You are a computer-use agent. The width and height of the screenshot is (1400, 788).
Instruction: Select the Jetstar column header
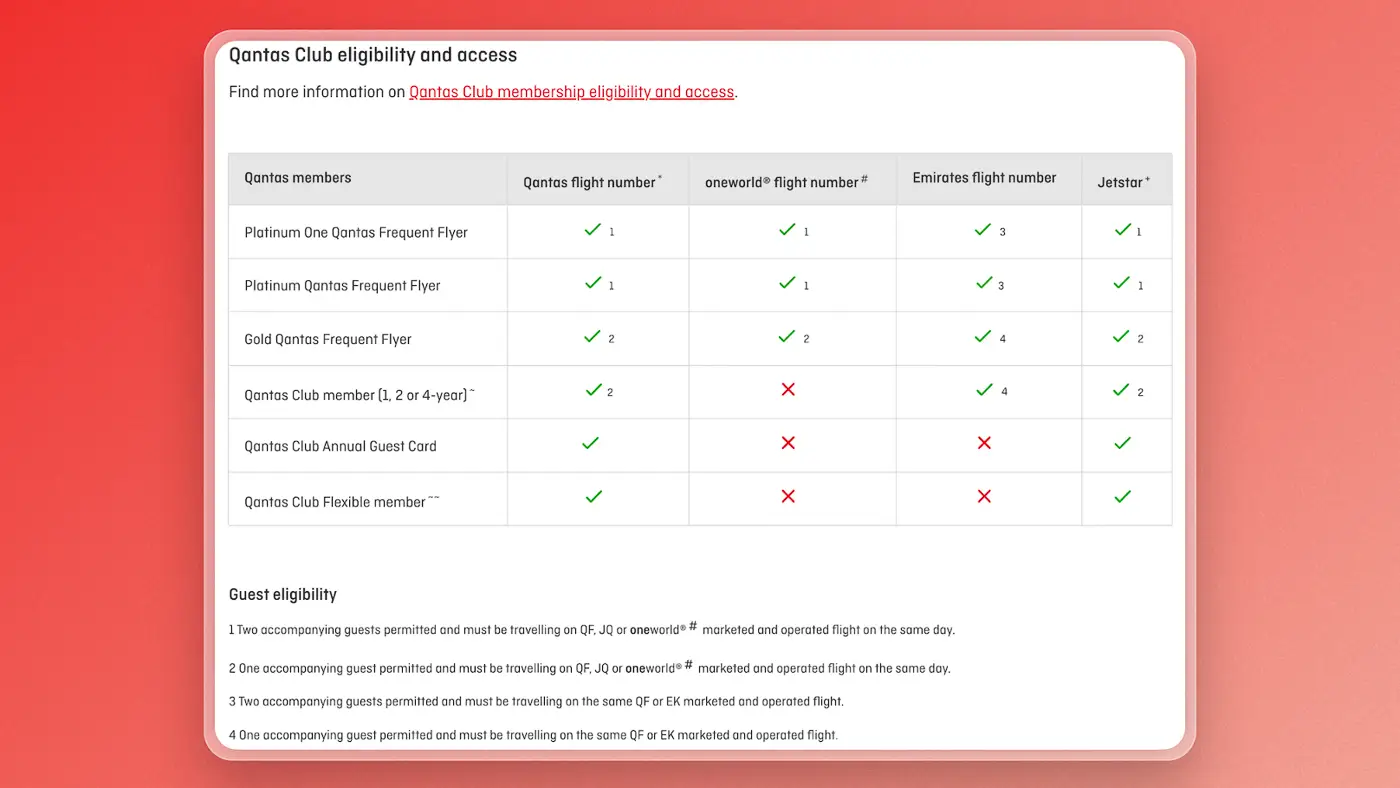pyautogui.click(x=1124, y=182)
